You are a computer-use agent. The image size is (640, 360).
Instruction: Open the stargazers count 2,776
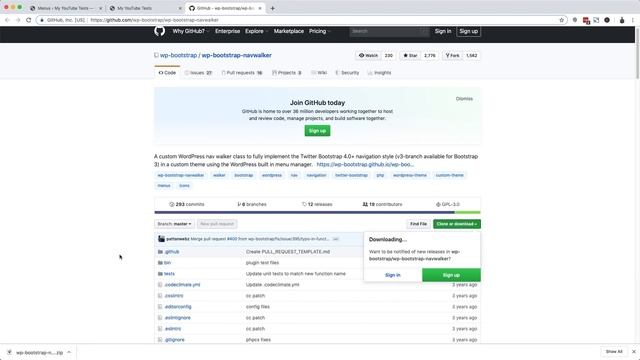pos(430,56)
